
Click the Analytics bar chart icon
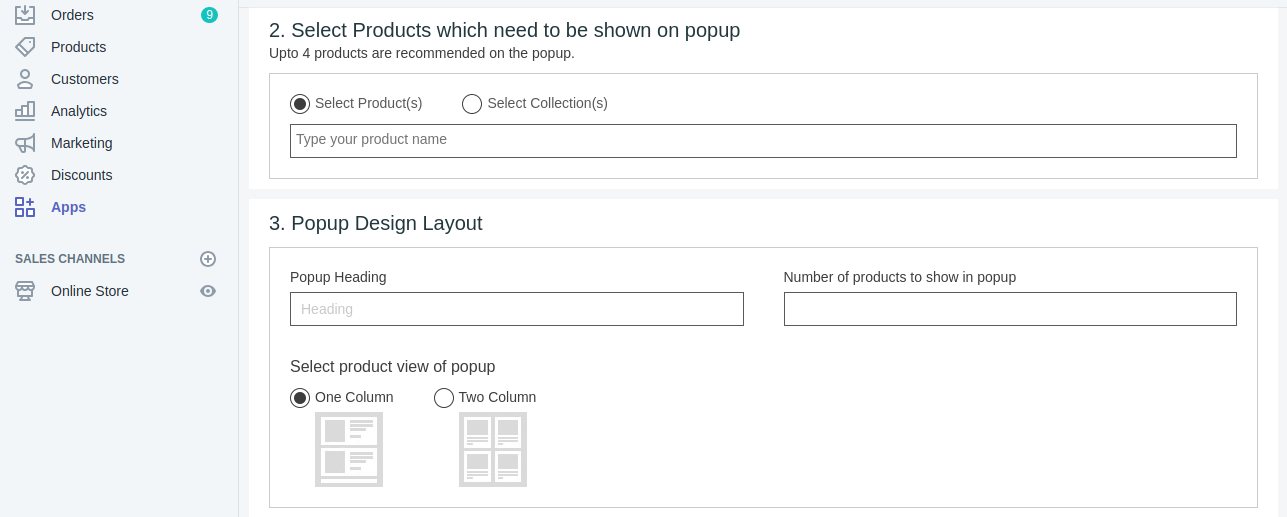[25, 111]
